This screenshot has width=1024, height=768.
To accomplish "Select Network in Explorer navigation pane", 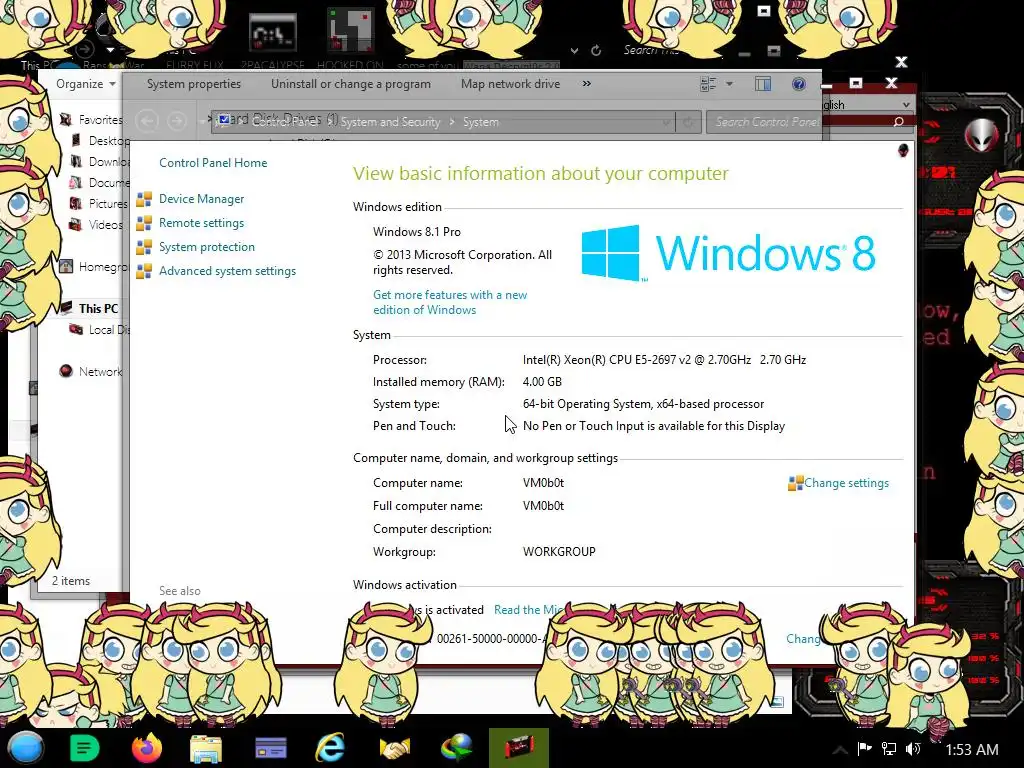I will coord(100,372).
